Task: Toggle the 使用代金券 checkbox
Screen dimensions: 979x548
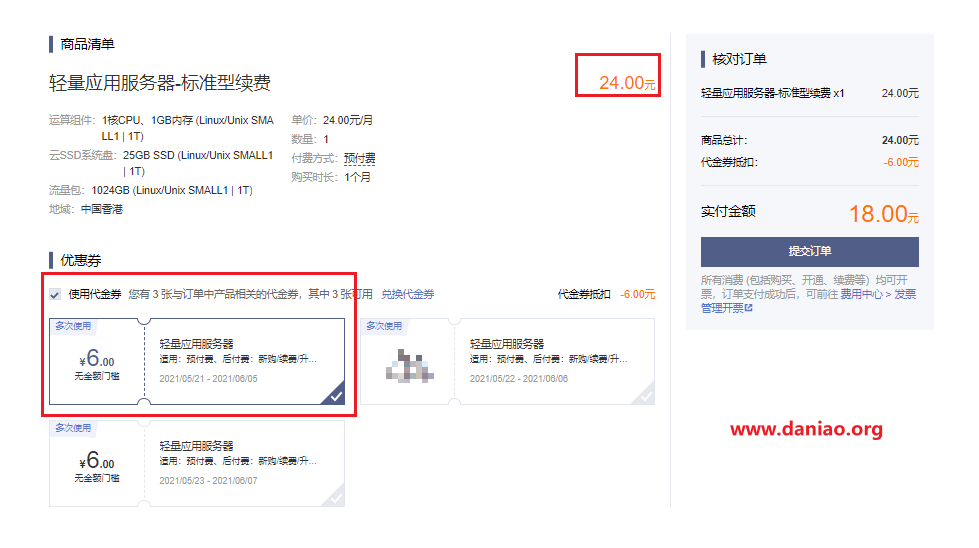Action: (x=55, y=294)
